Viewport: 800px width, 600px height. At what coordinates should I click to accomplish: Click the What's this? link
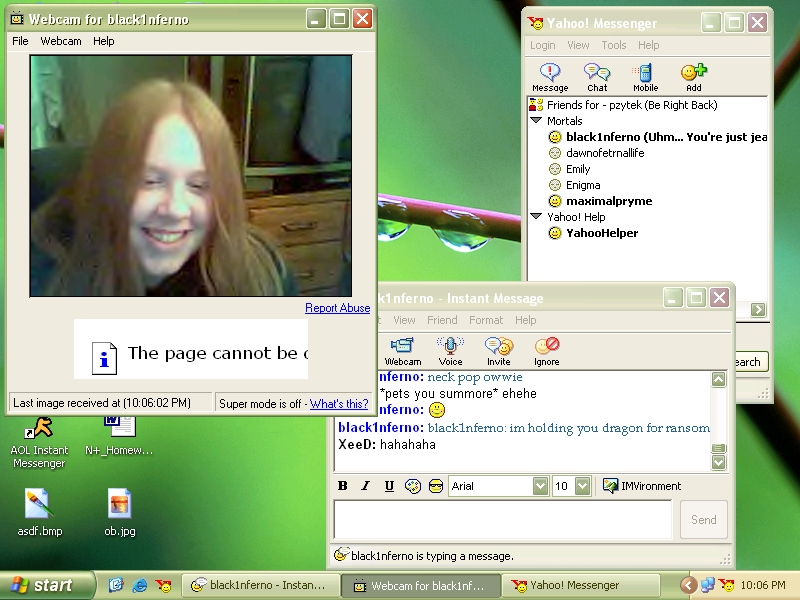339,404
